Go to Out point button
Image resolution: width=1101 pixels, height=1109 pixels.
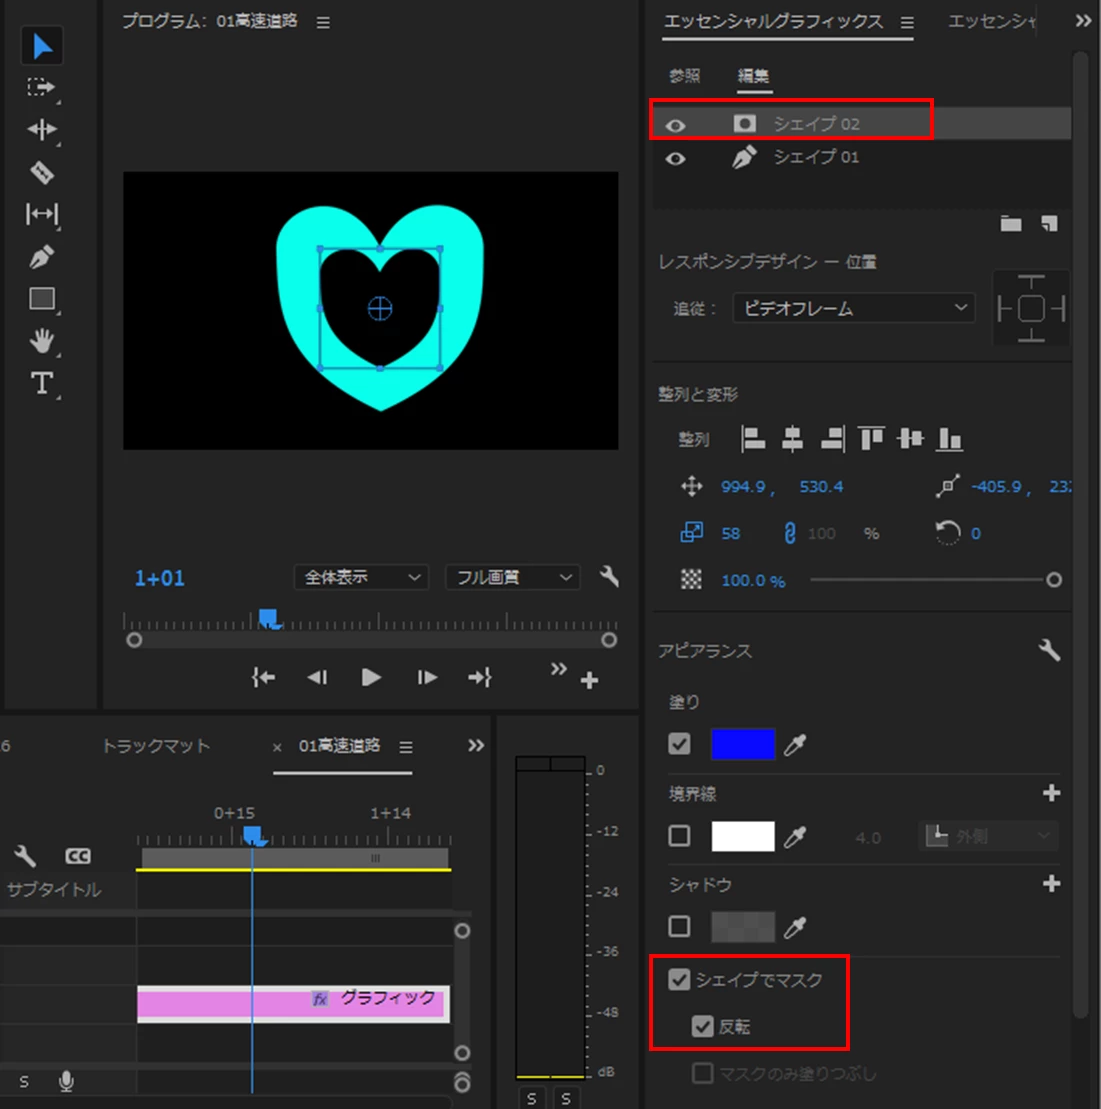pos(479,678)
